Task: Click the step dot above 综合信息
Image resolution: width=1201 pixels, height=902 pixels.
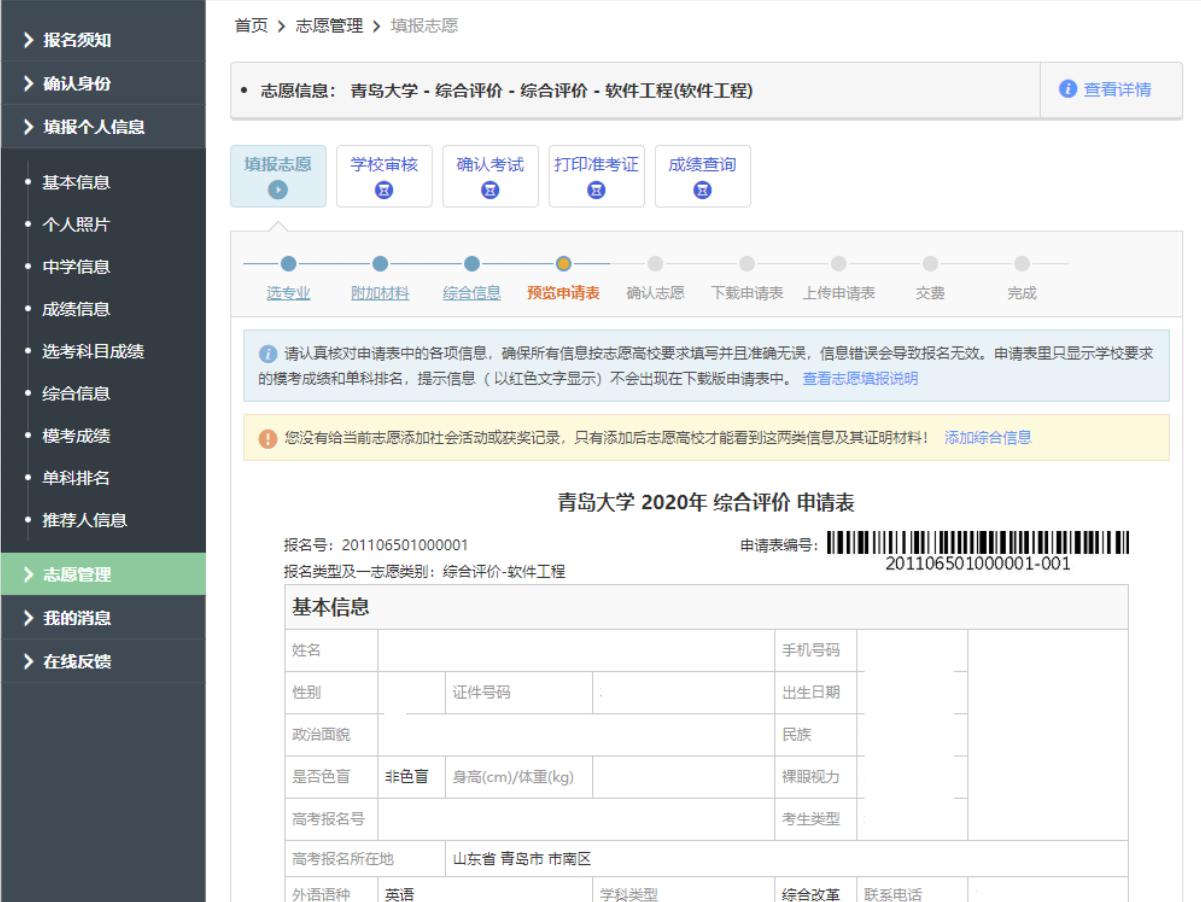Action: coord(472,264)
